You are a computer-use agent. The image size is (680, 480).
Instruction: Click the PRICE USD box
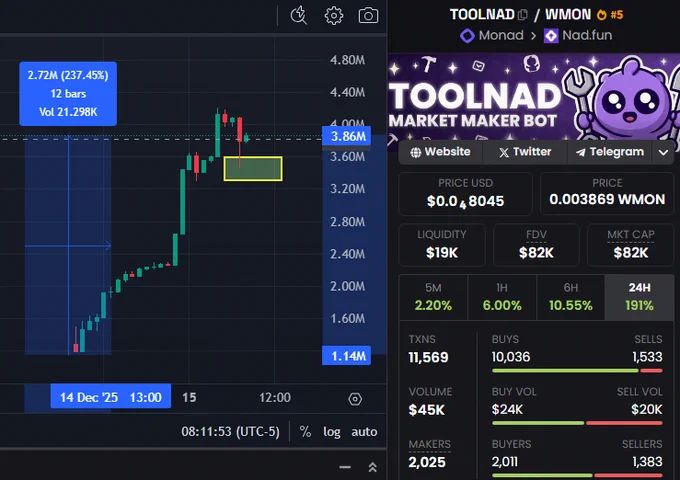(x=465, y=194)
